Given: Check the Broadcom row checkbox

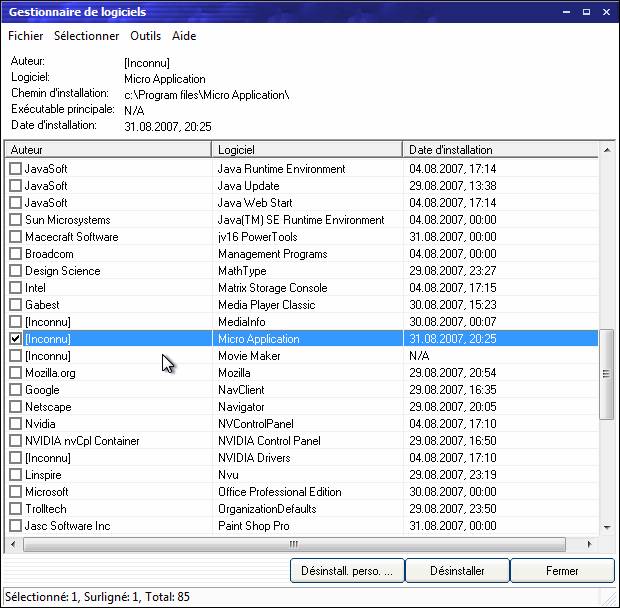Looking at the screenshot, I should 15,254.
